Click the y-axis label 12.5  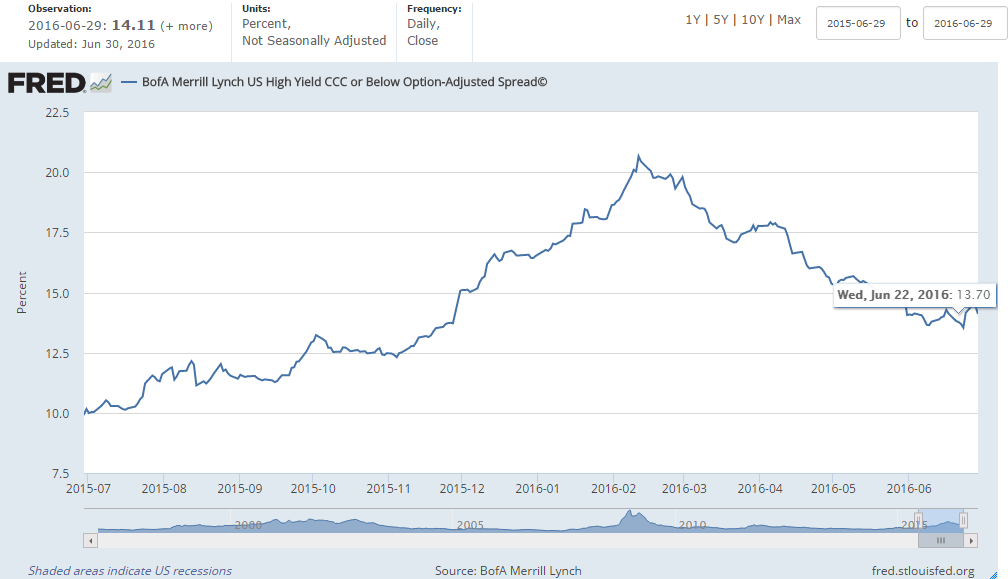57,353
